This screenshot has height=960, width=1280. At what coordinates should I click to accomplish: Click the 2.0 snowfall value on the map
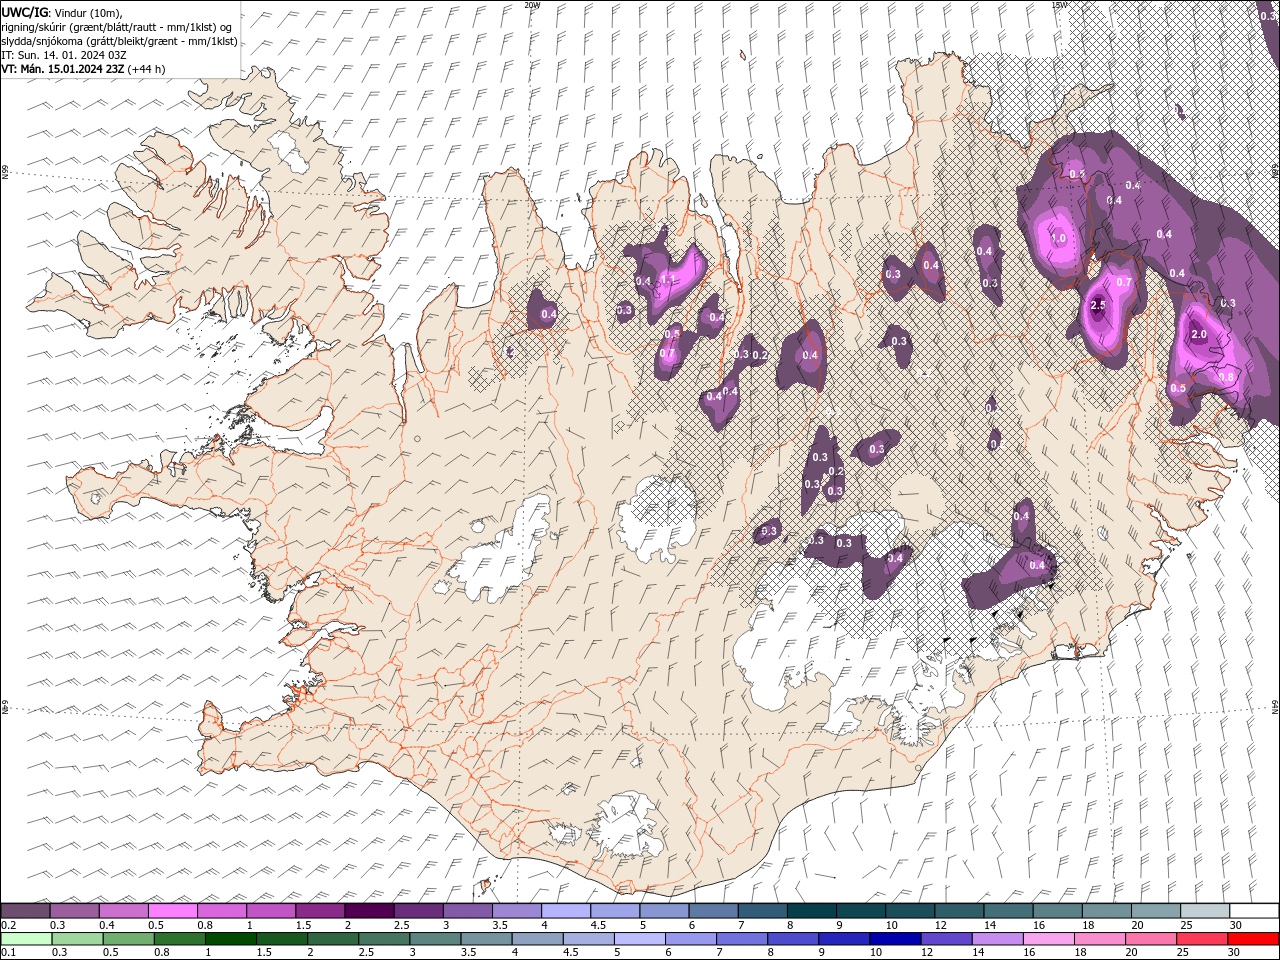point(1199,334)
